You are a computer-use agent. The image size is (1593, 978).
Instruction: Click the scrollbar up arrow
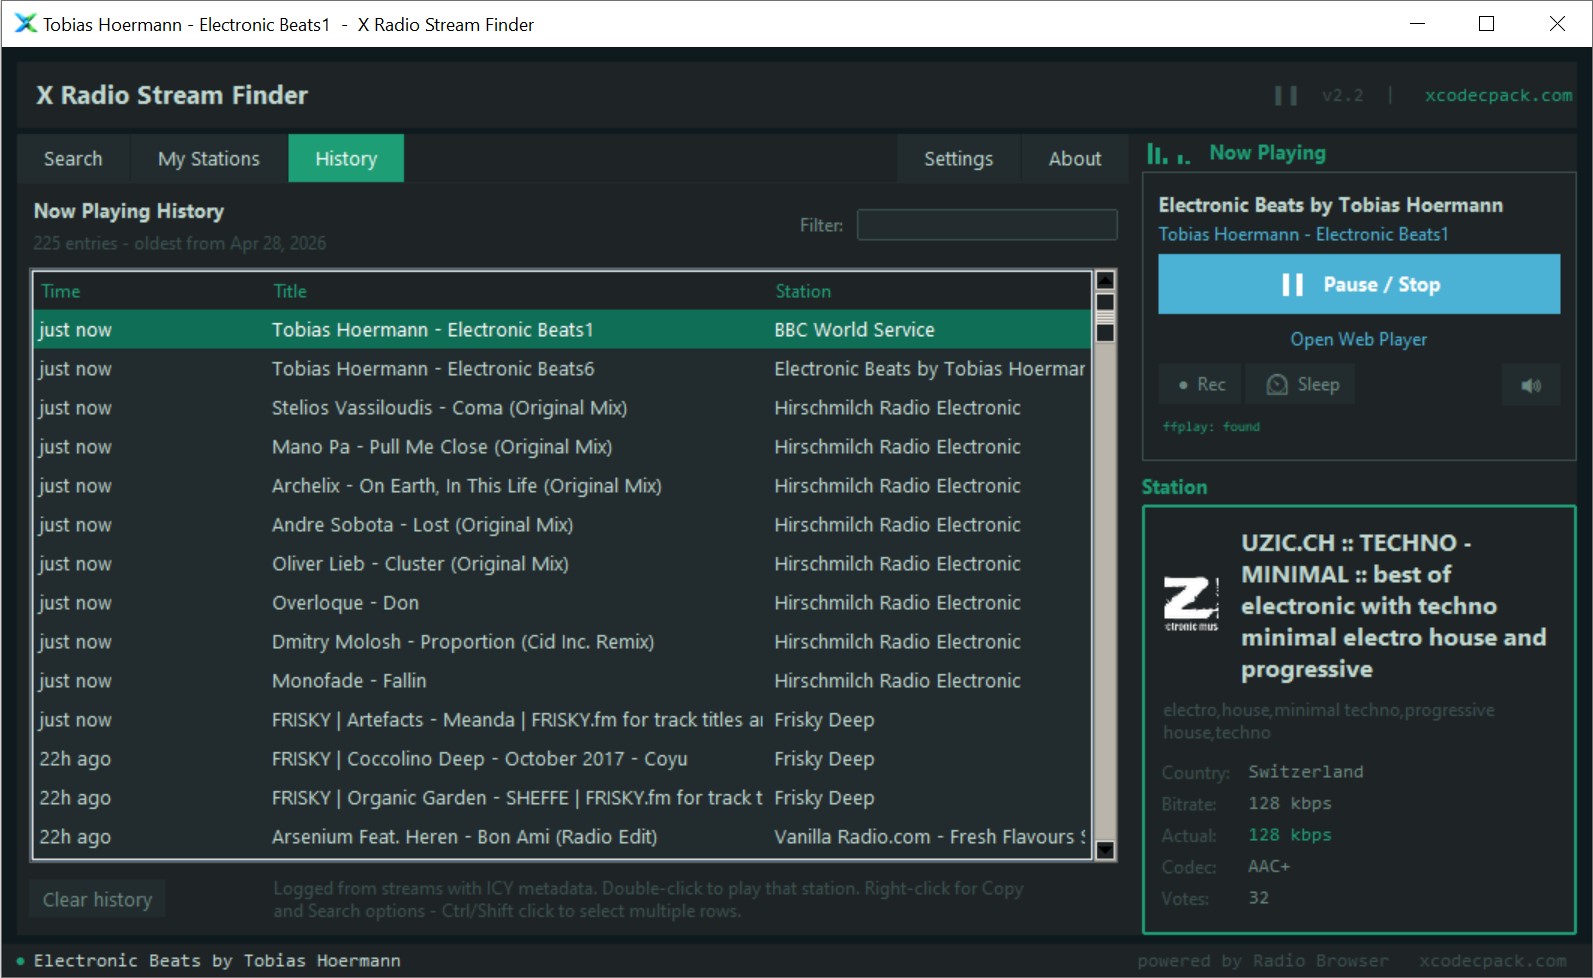(x=1105, y=280)
